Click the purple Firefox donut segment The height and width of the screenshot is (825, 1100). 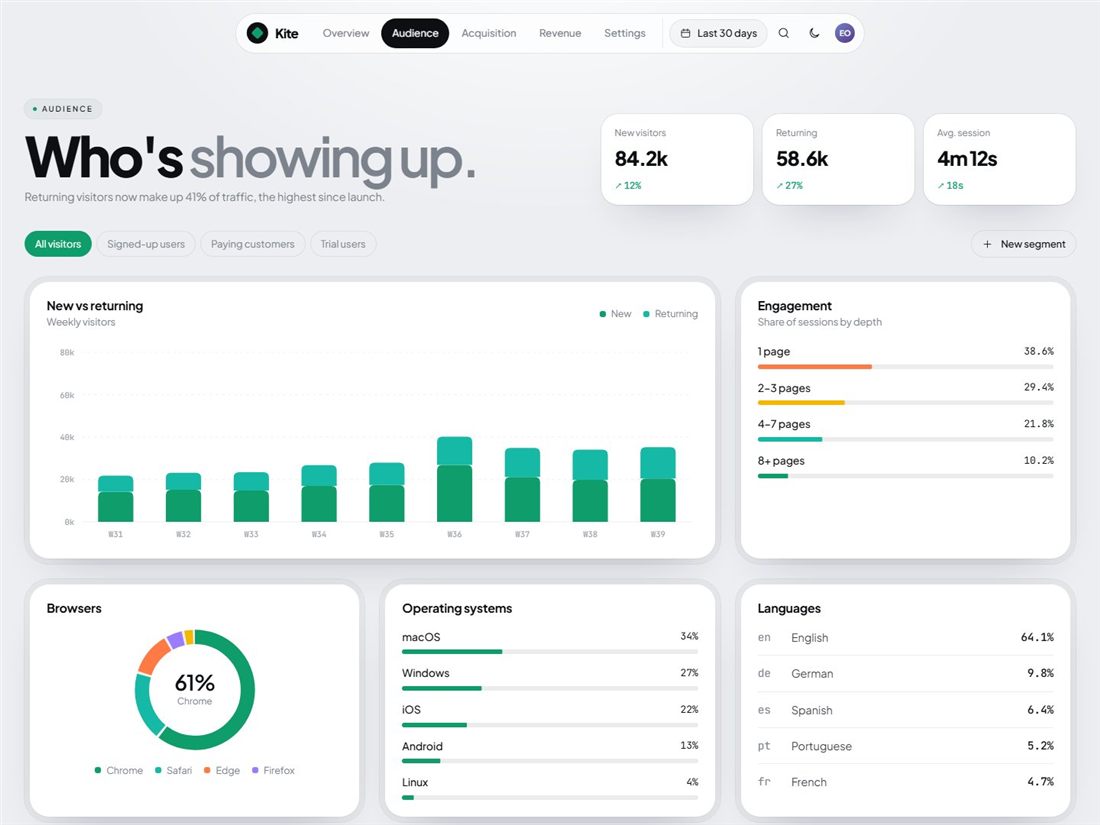tap(175, 639)
